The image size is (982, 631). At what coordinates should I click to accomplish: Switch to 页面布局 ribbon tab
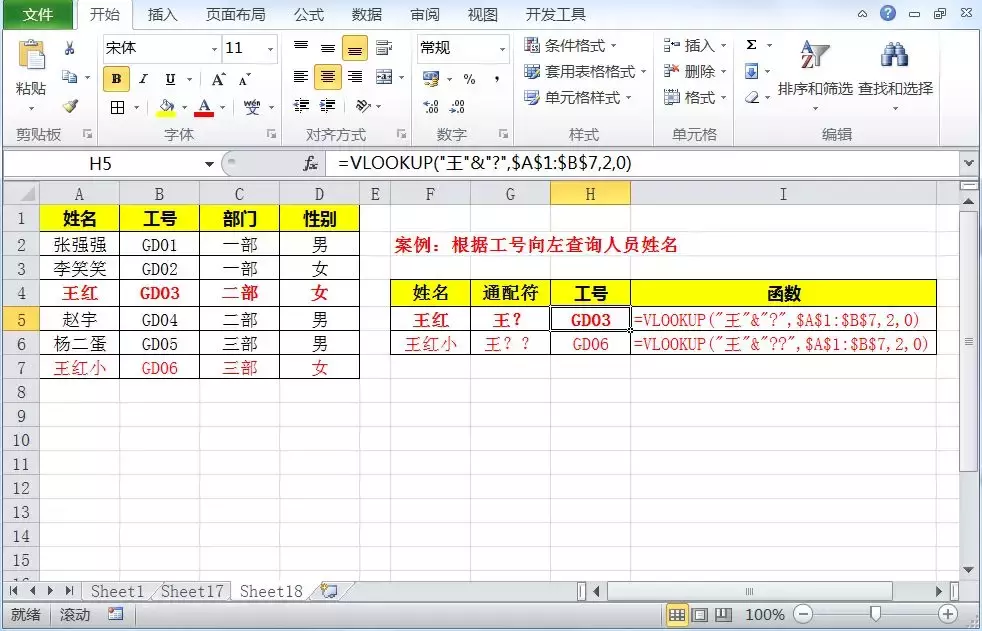[x=235, y=14]
